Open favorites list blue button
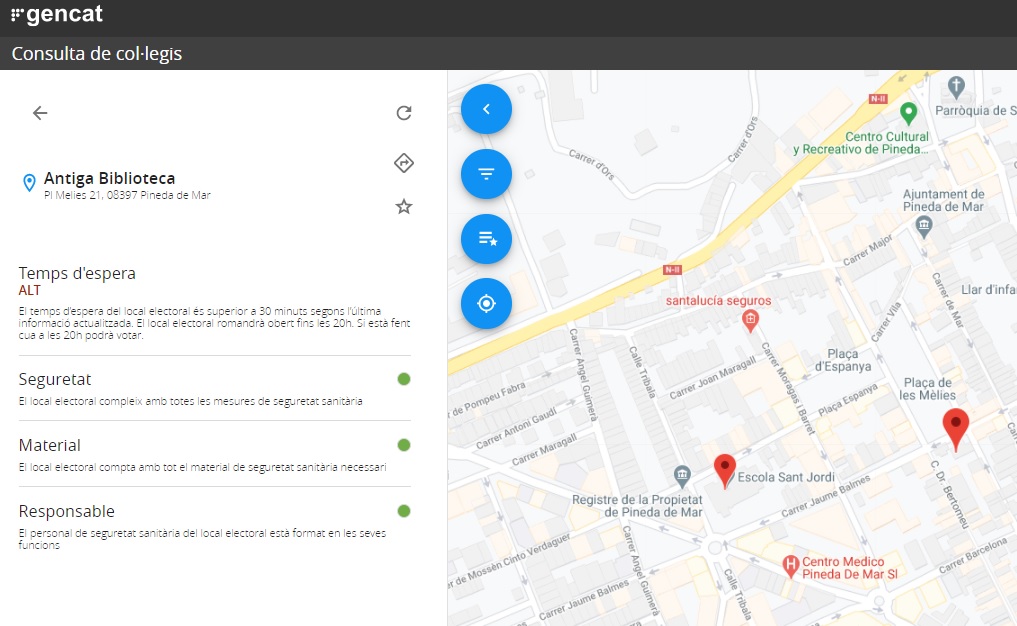The height and width of the screenshot is (626, 1017). [486, 239]
